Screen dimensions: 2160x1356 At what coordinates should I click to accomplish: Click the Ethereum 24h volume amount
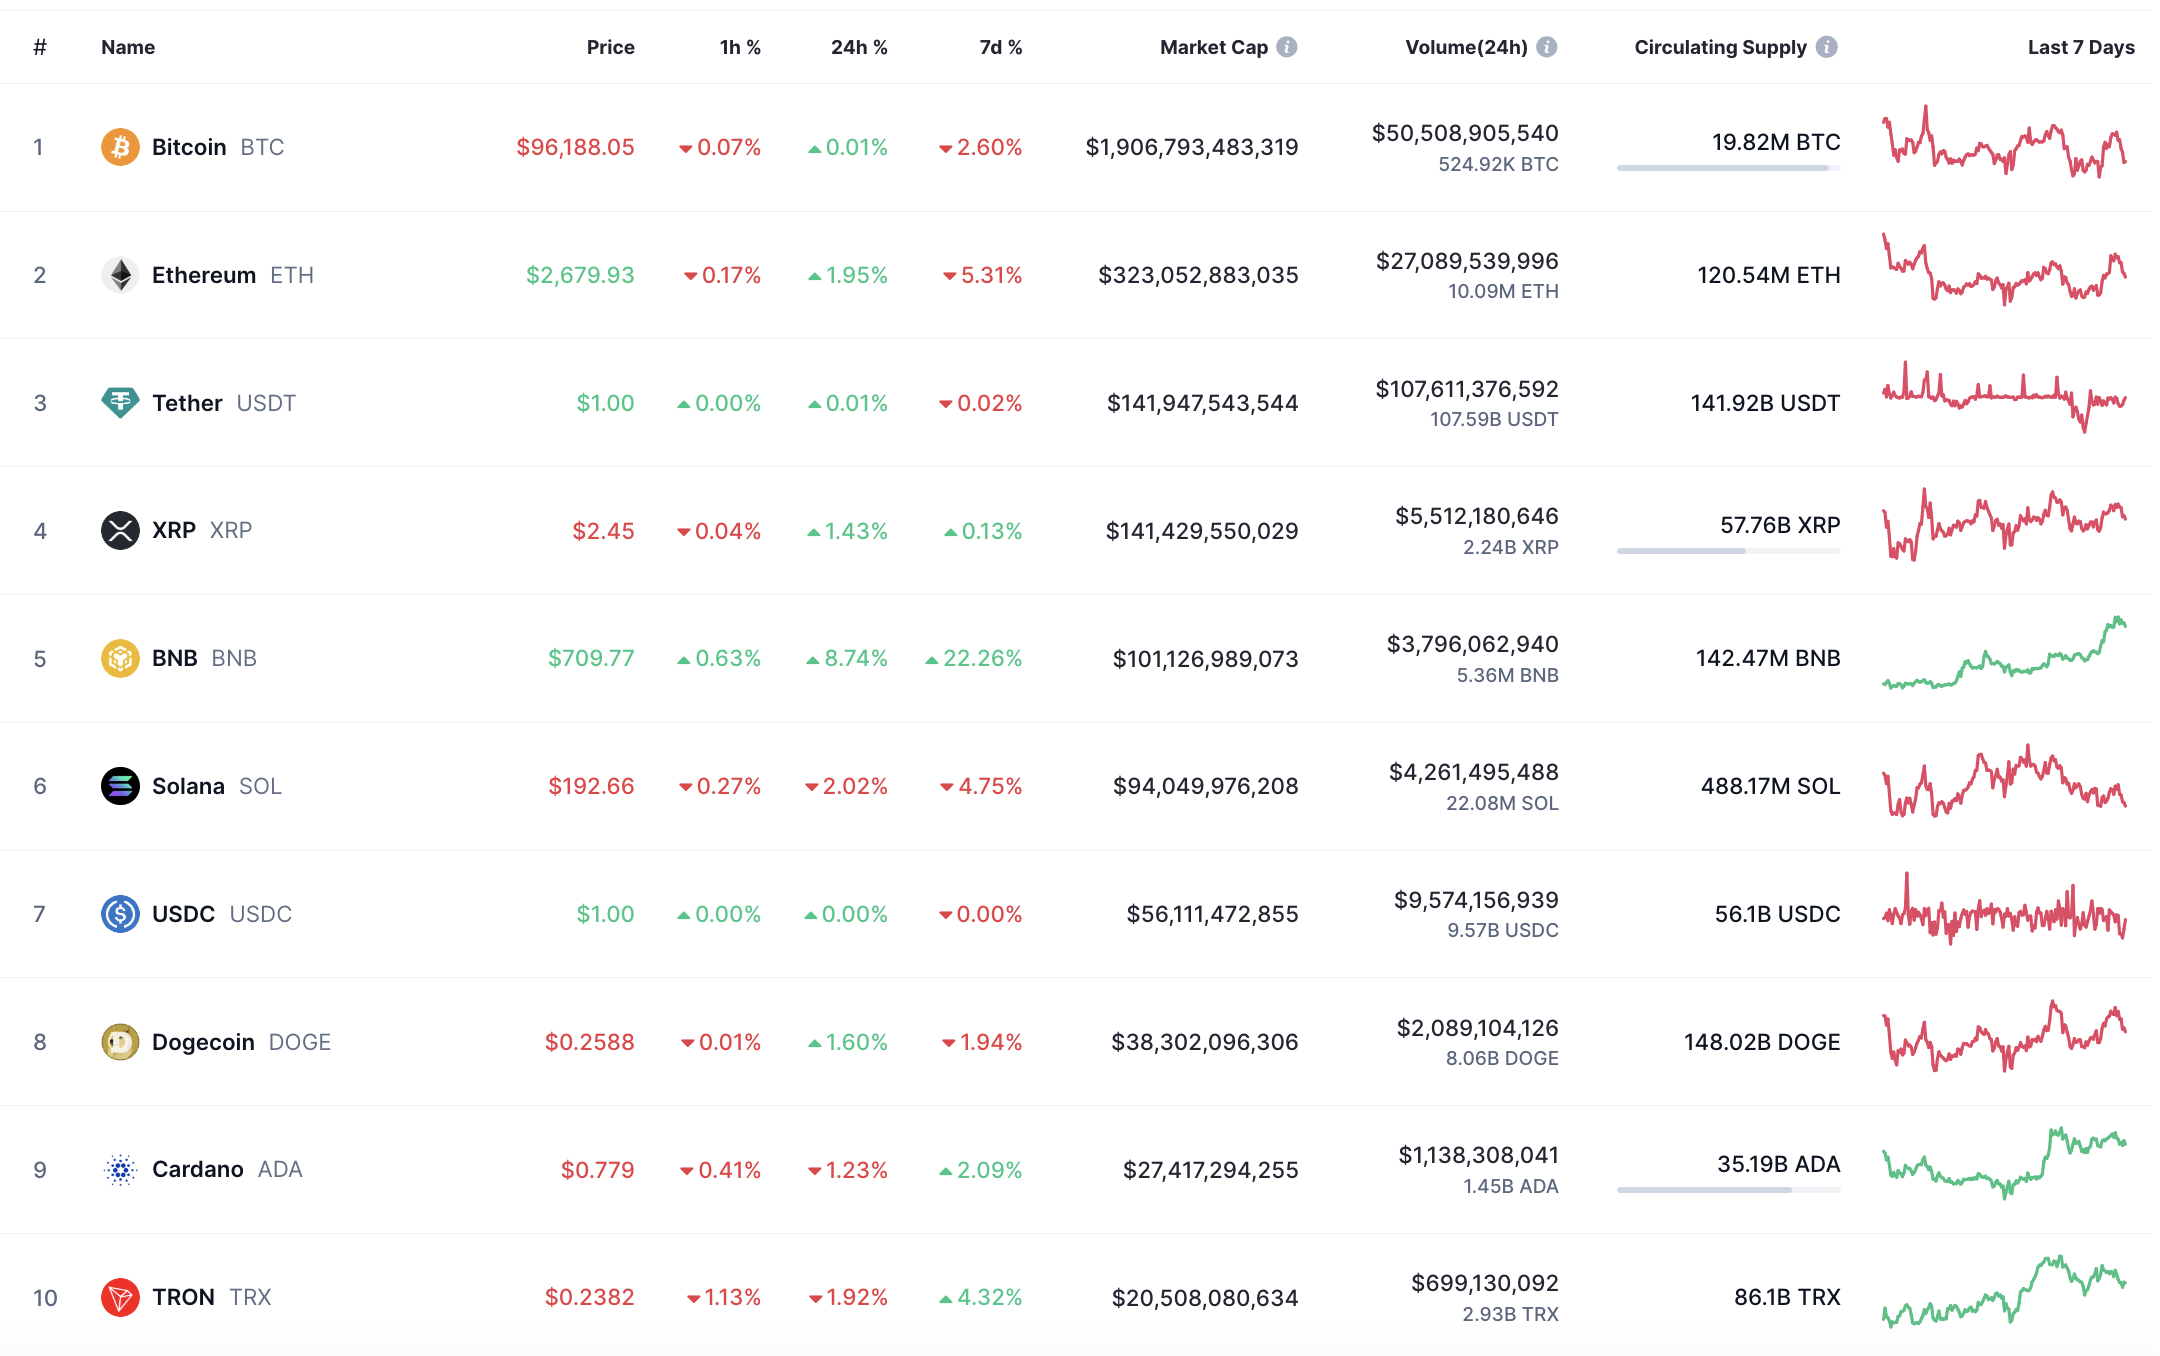click(x=1467, y=261)
